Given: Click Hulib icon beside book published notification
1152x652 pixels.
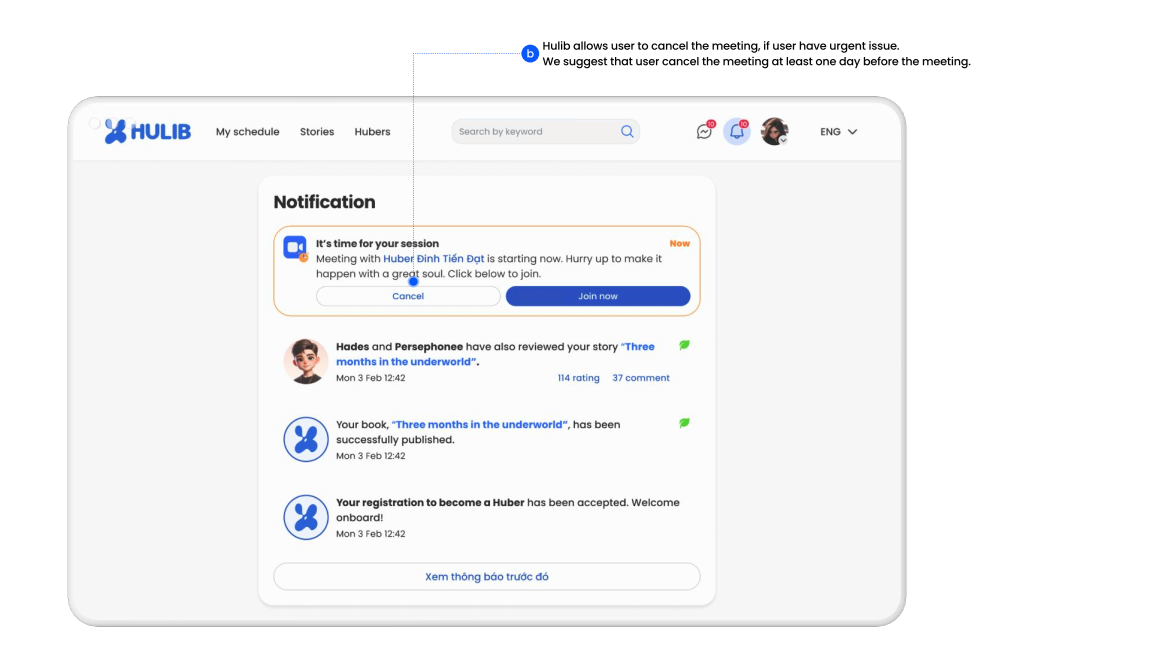Looking at the screenshot, I should tap(306, 439).
